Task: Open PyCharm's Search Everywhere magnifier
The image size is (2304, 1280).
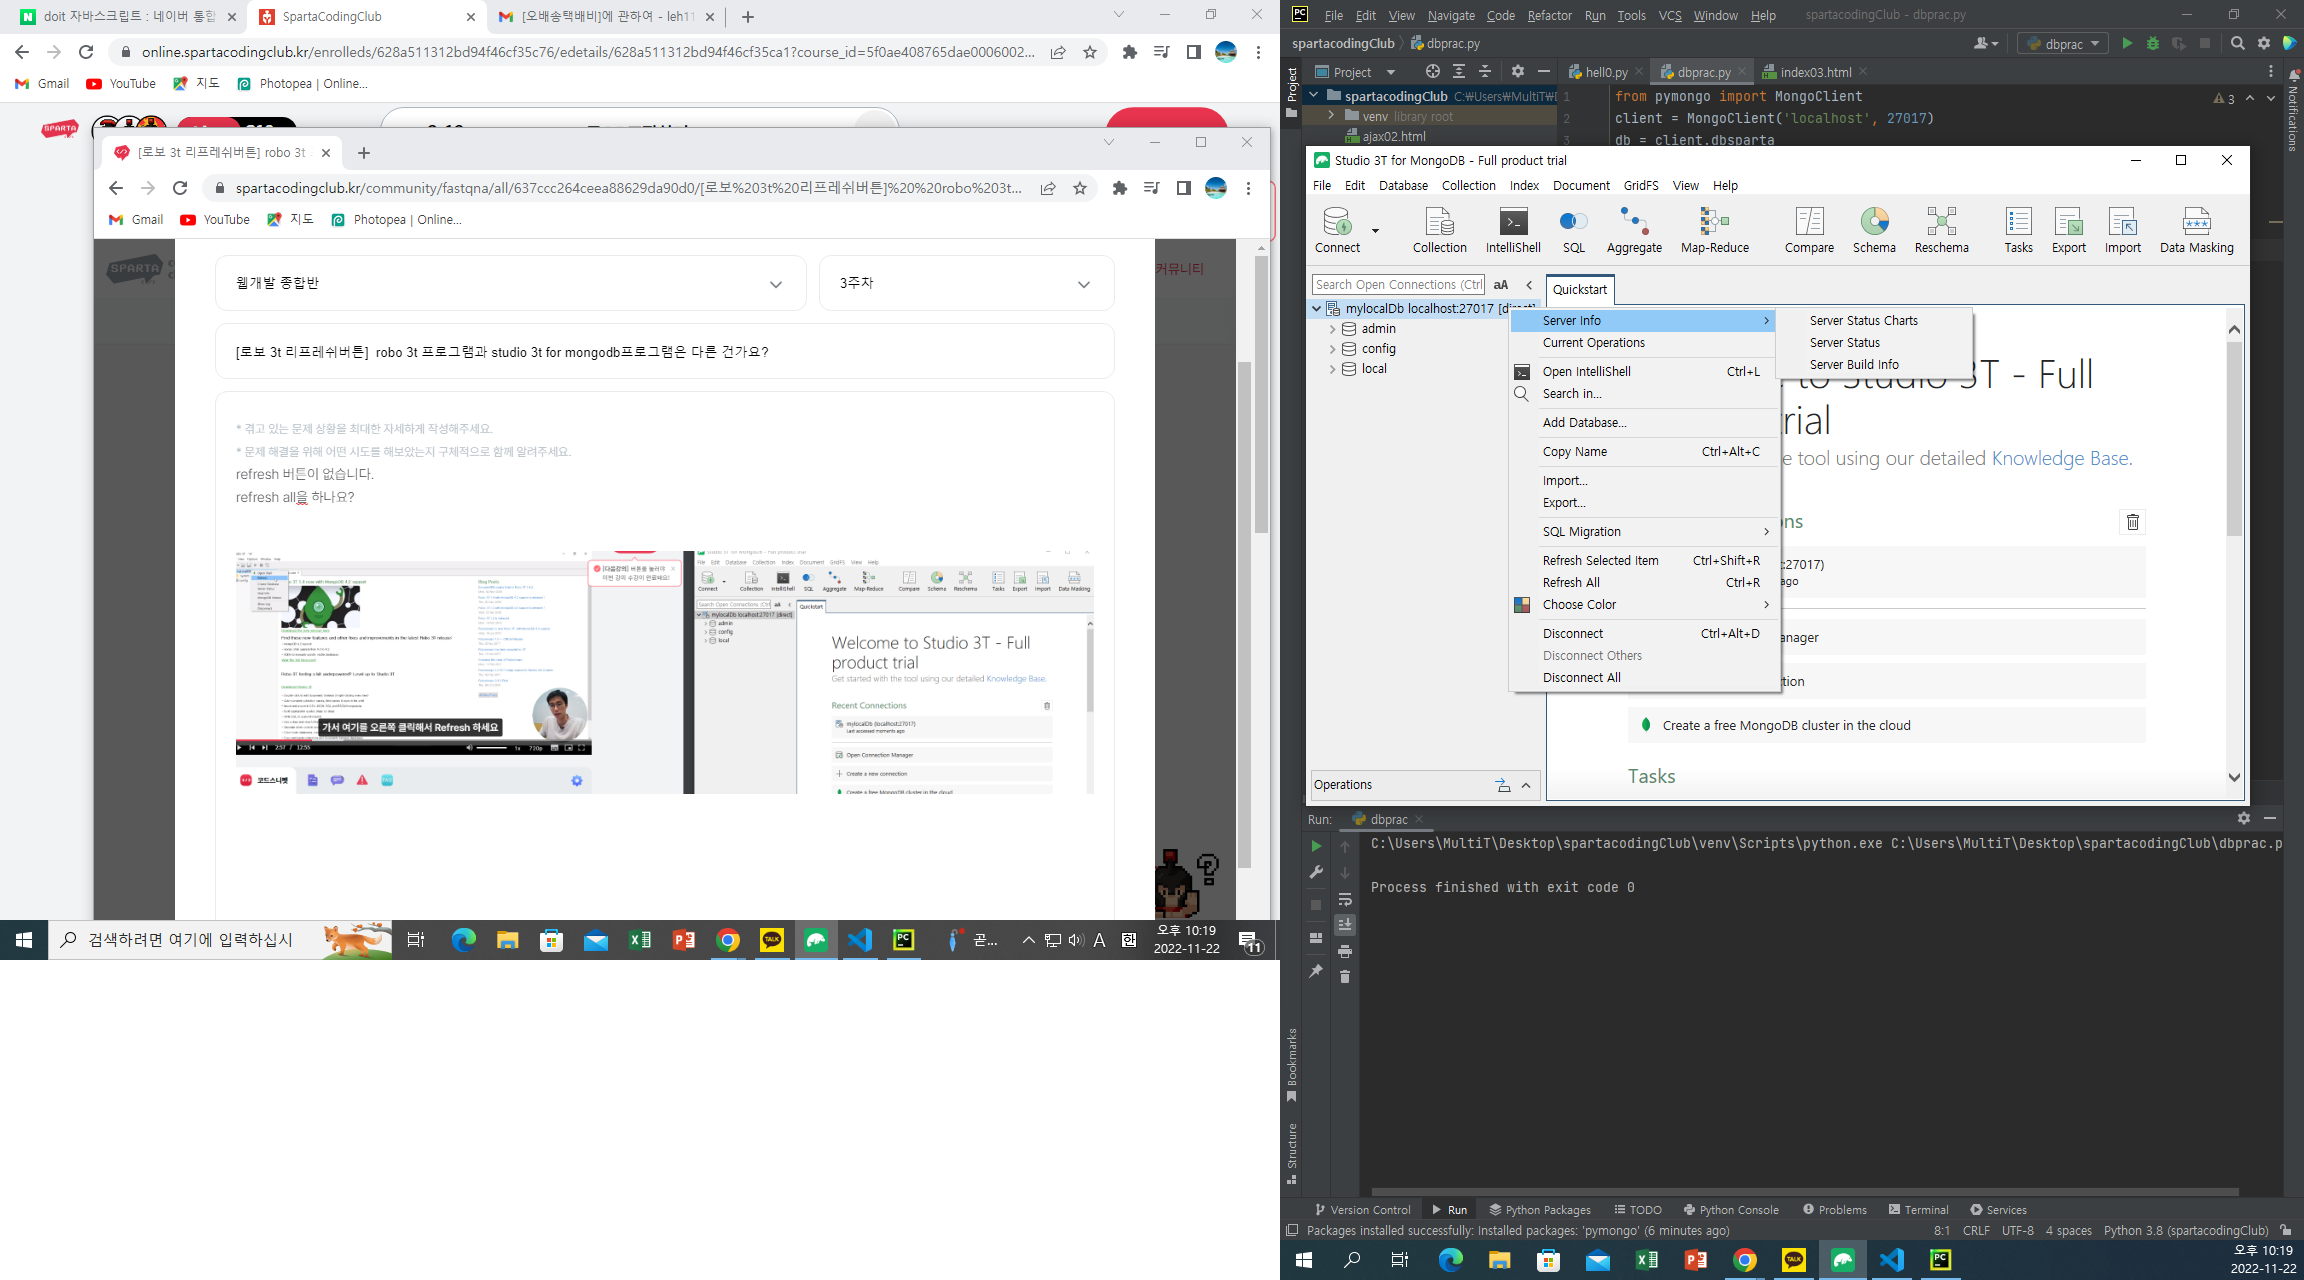Action: click(x=2238, y=44)
